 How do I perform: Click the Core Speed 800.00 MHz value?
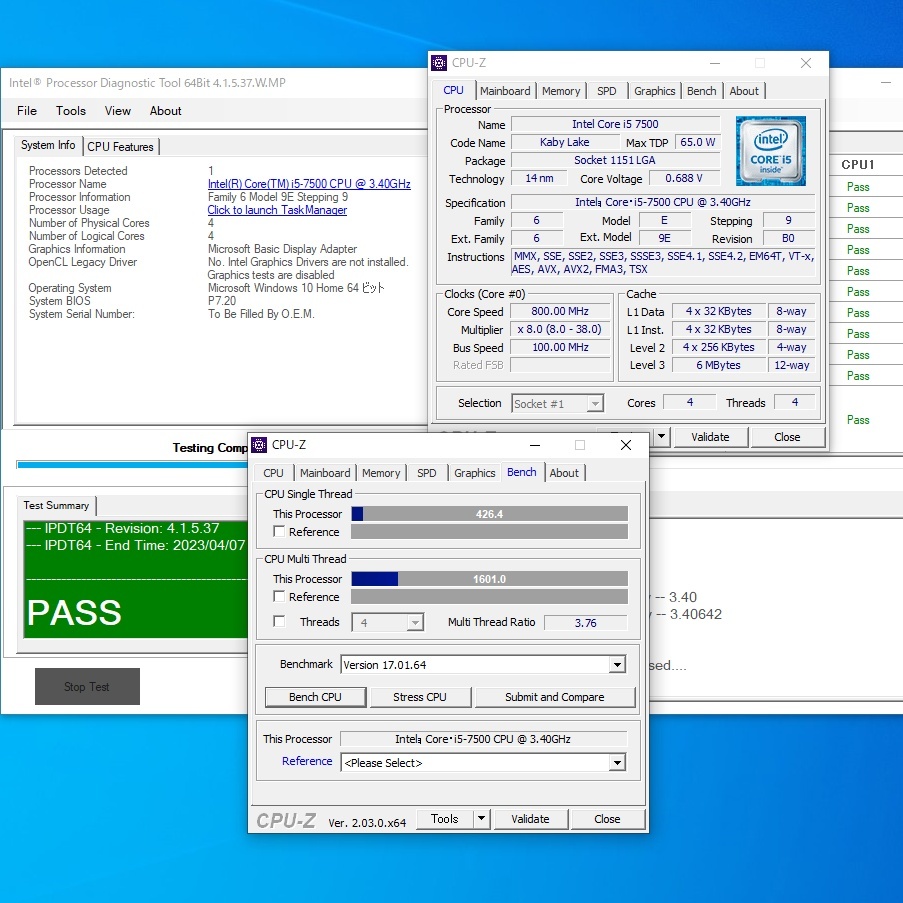point(560,312)
